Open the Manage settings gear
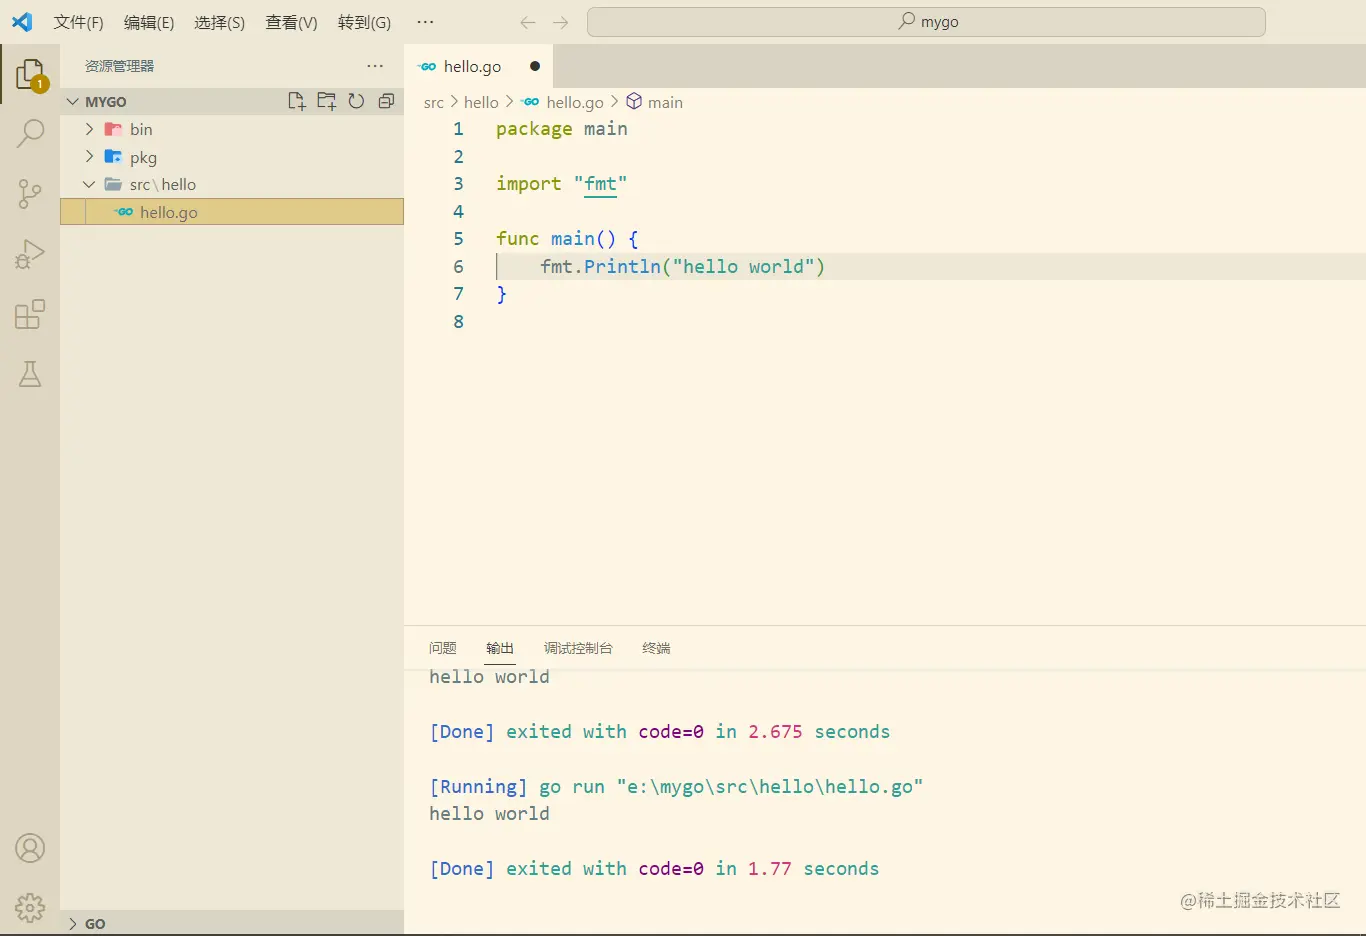 coord(30,907)
